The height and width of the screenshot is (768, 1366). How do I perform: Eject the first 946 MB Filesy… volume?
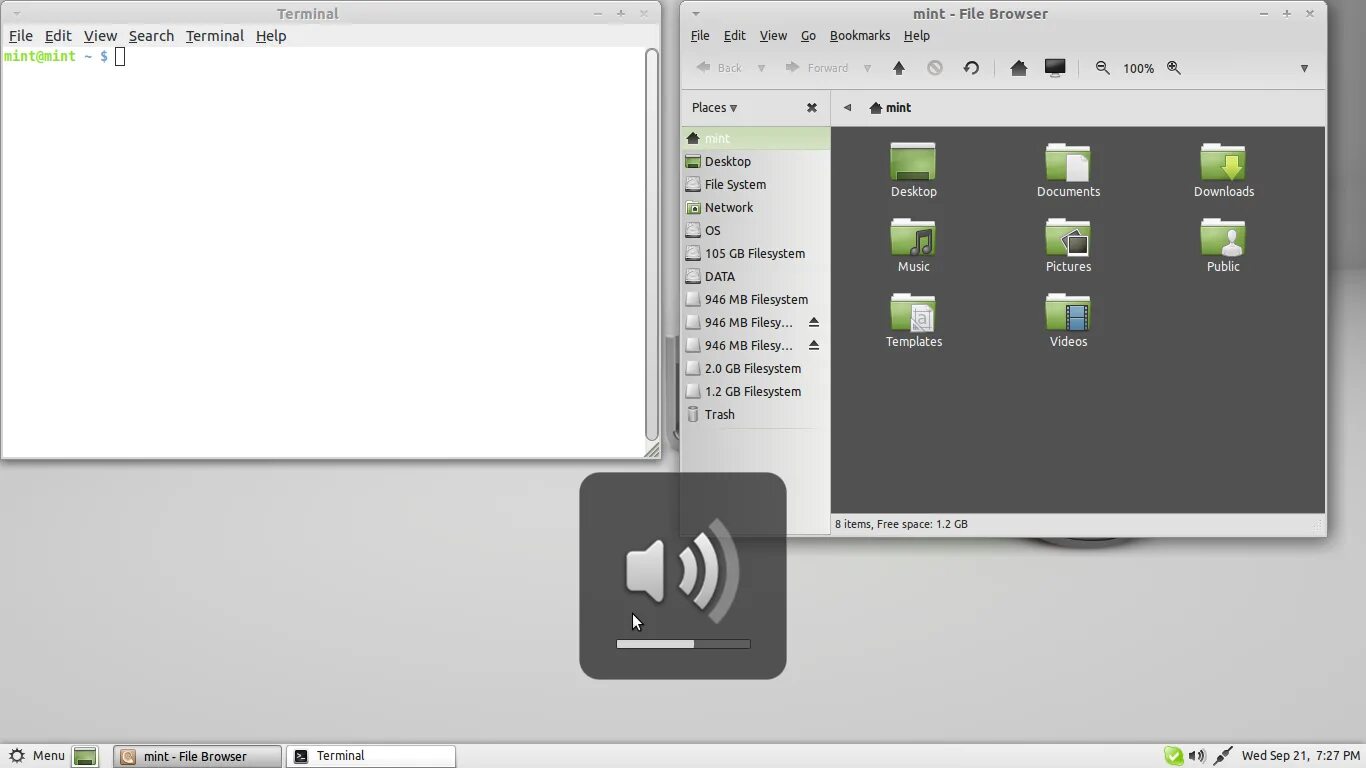(x=814, y=322)
